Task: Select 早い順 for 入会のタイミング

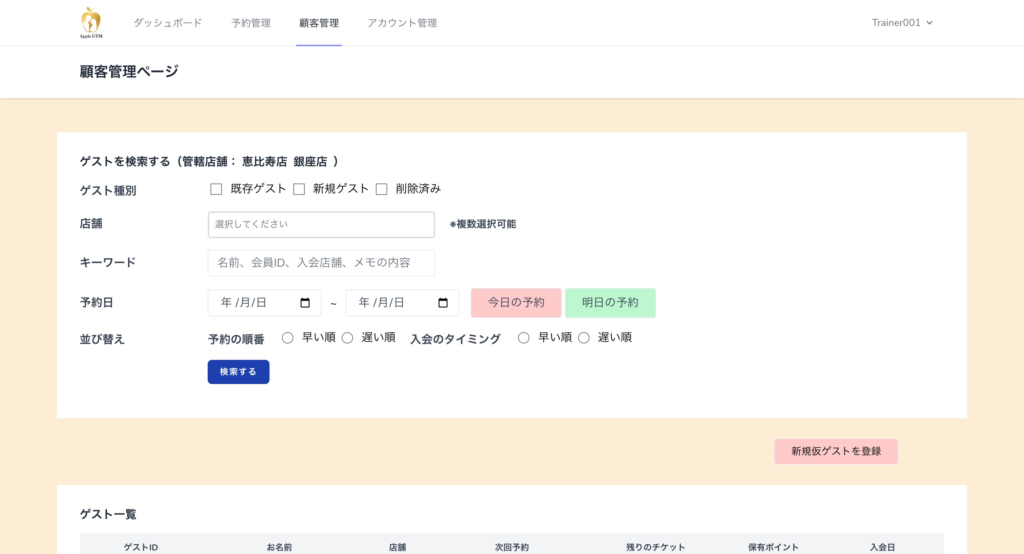Action: (x=524, y=338)
